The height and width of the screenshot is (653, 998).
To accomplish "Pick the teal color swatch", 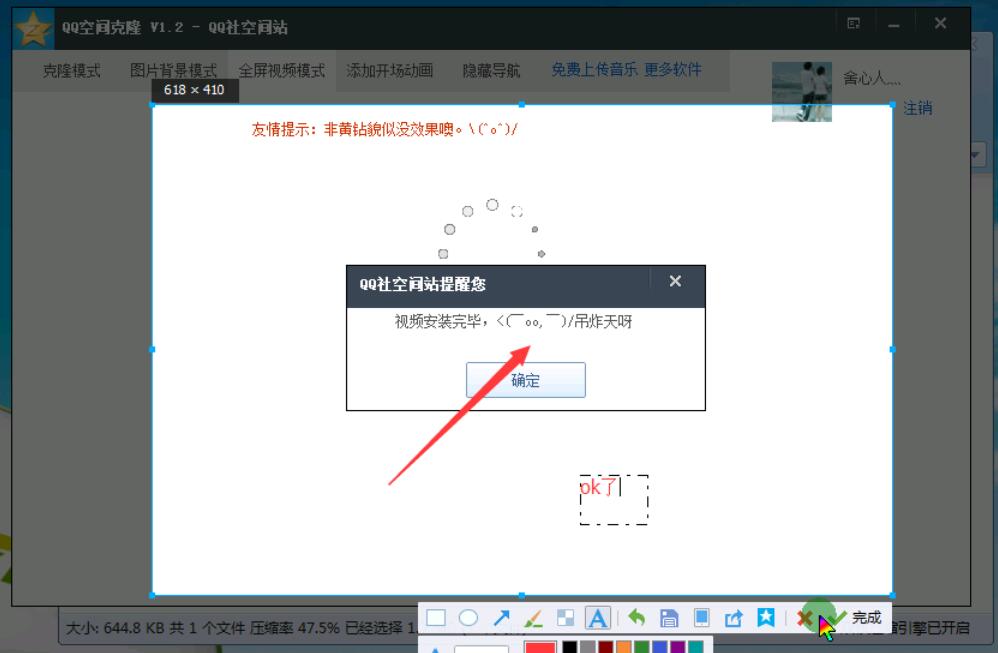I will 695,647.
